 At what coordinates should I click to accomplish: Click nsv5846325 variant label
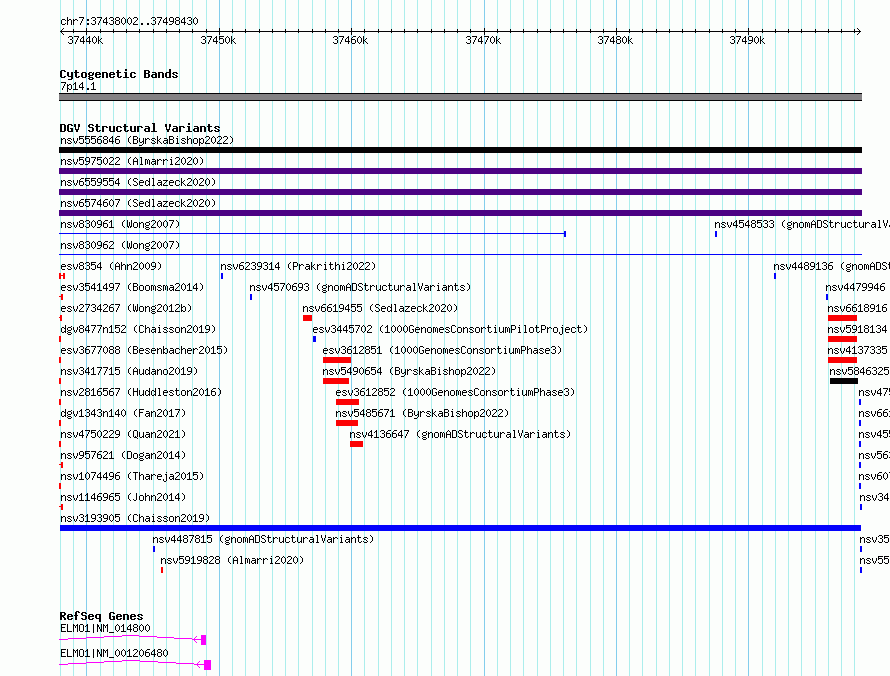coord(859,371)
